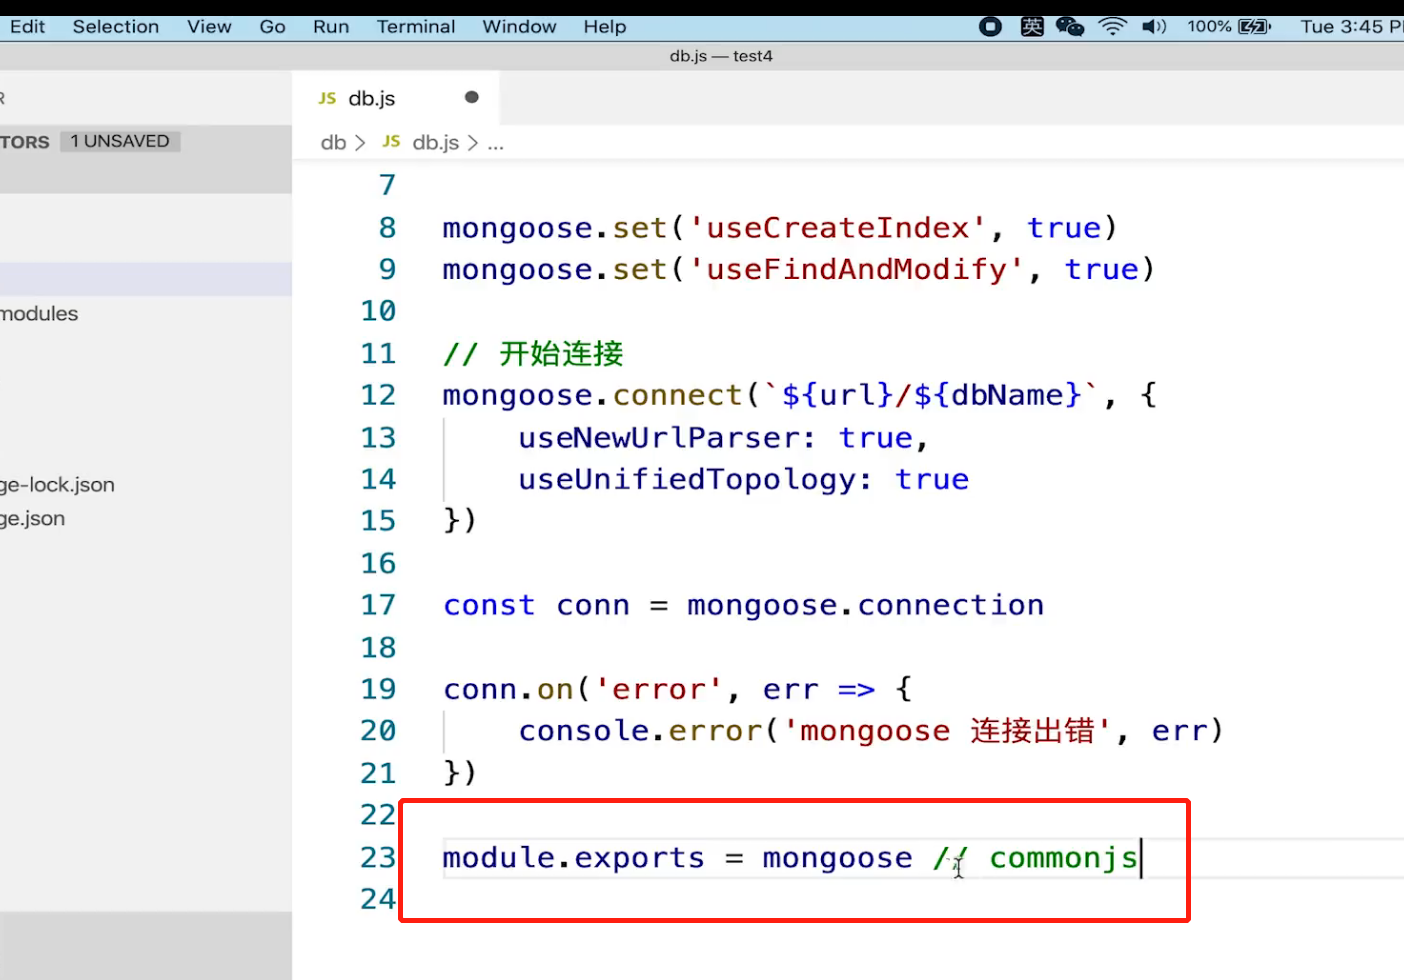The width and height of the screenshot is (1404, 980).
Task: Click the db.js — test4 window title
Action: click(x=721, y=56)
